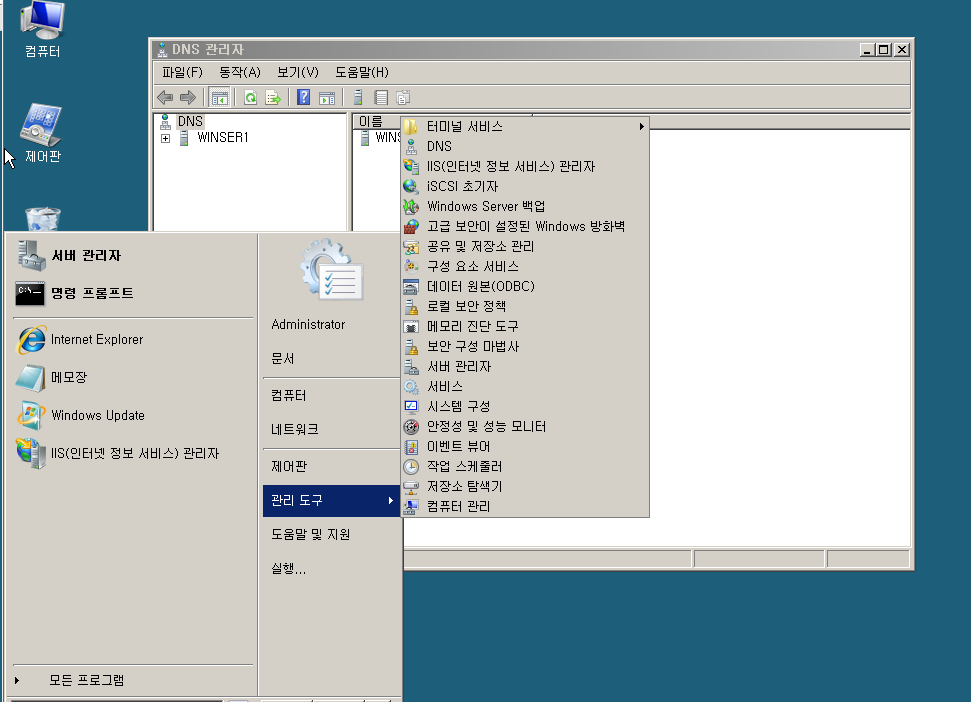The image size is (971, 702).
Task: Open 제어판 from Start menu right pane
Action: [x=331, y=466]
